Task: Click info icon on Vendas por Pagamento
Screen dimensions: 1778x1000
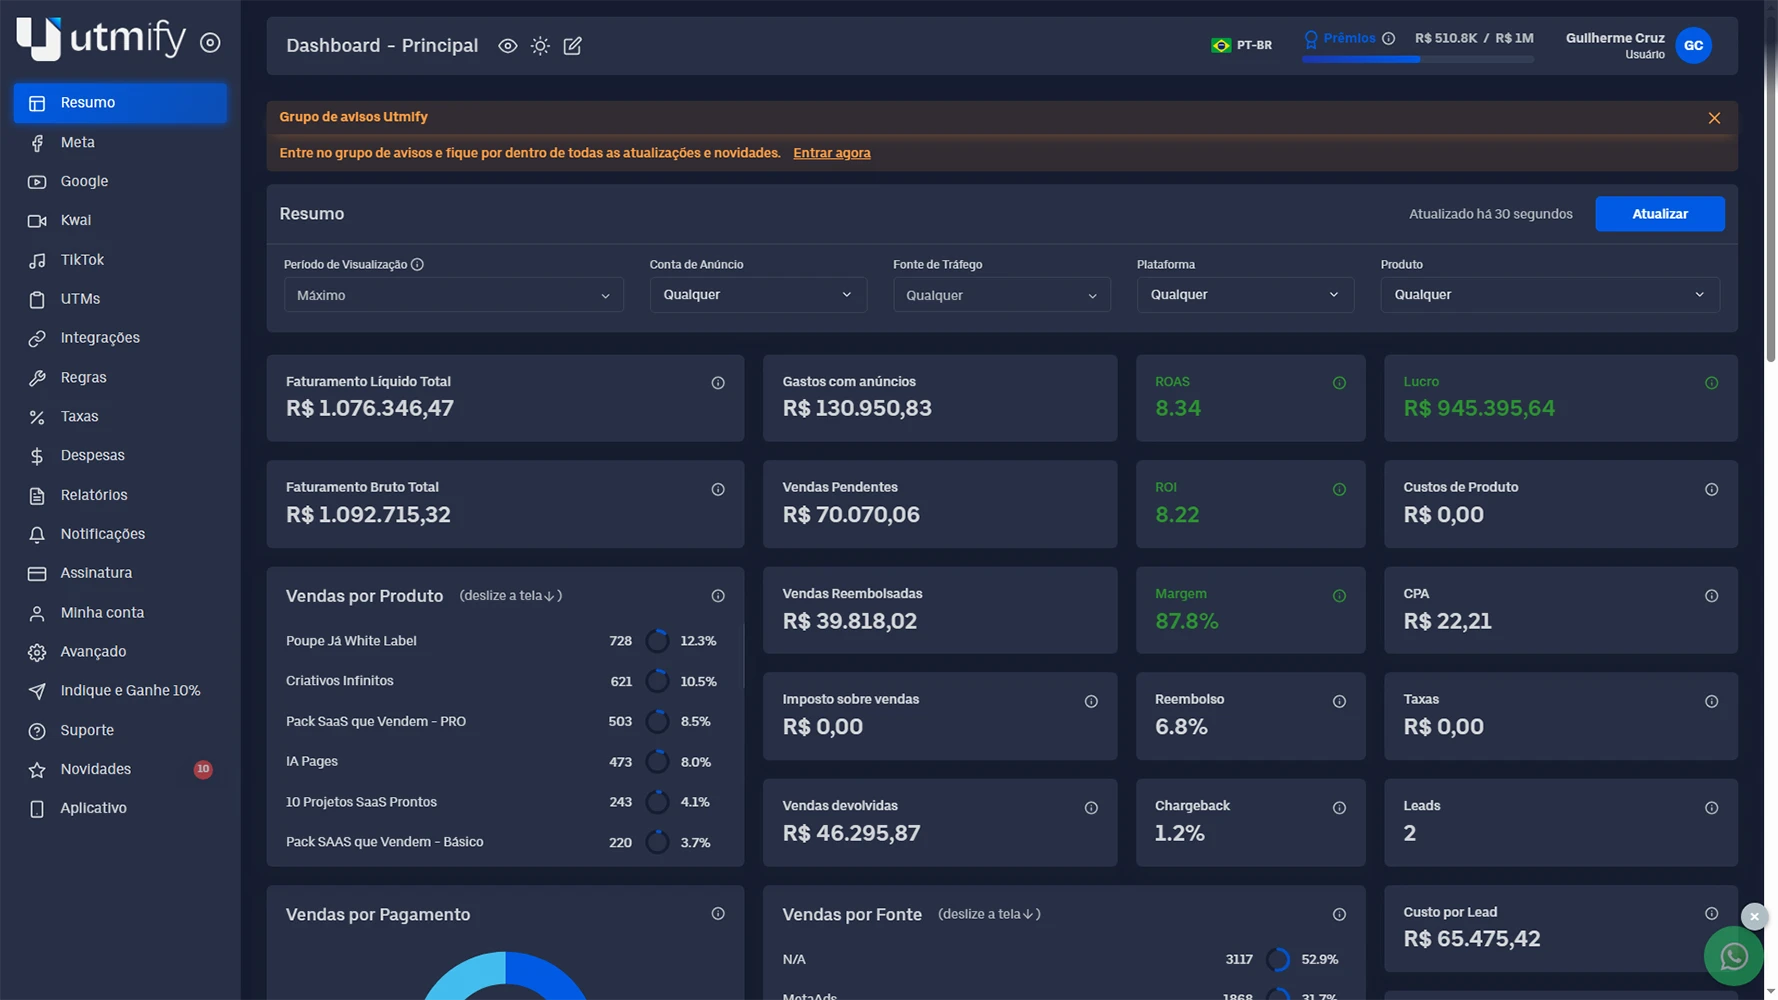Action: pos(718,914)
